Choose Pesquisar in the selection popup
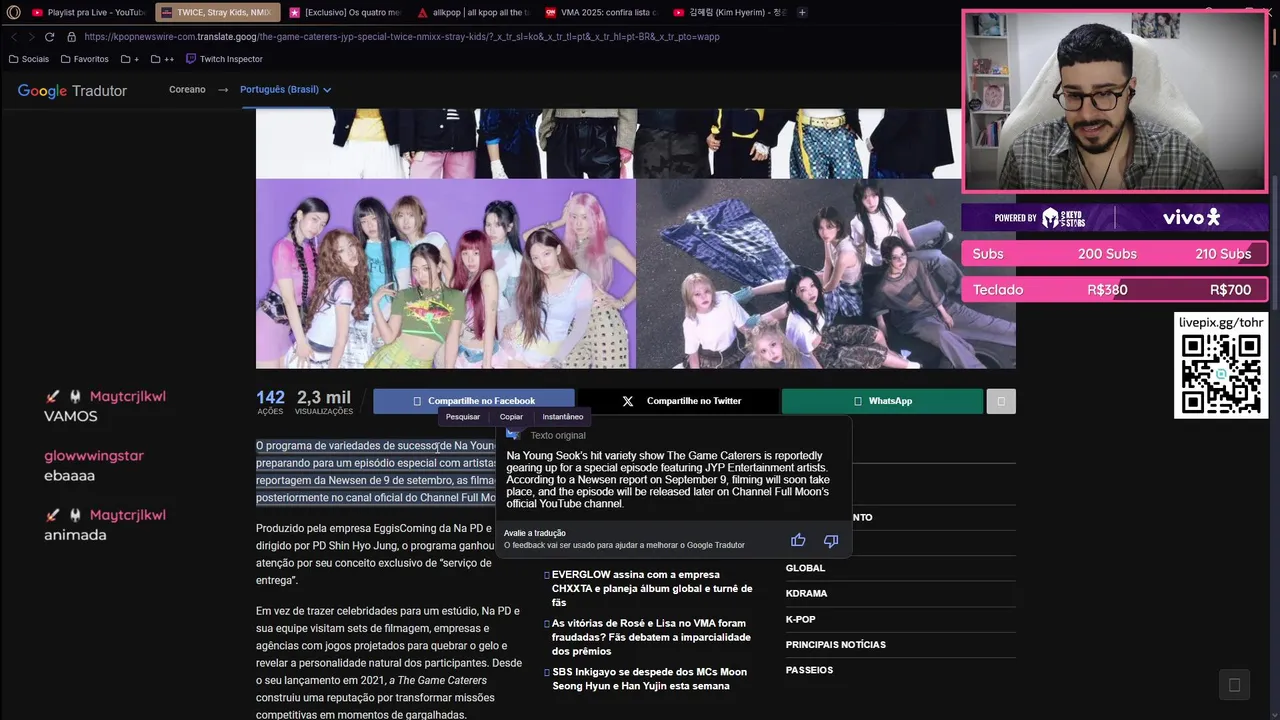Viewport: 1280px width, 720px height. click(x=463, y=417)
